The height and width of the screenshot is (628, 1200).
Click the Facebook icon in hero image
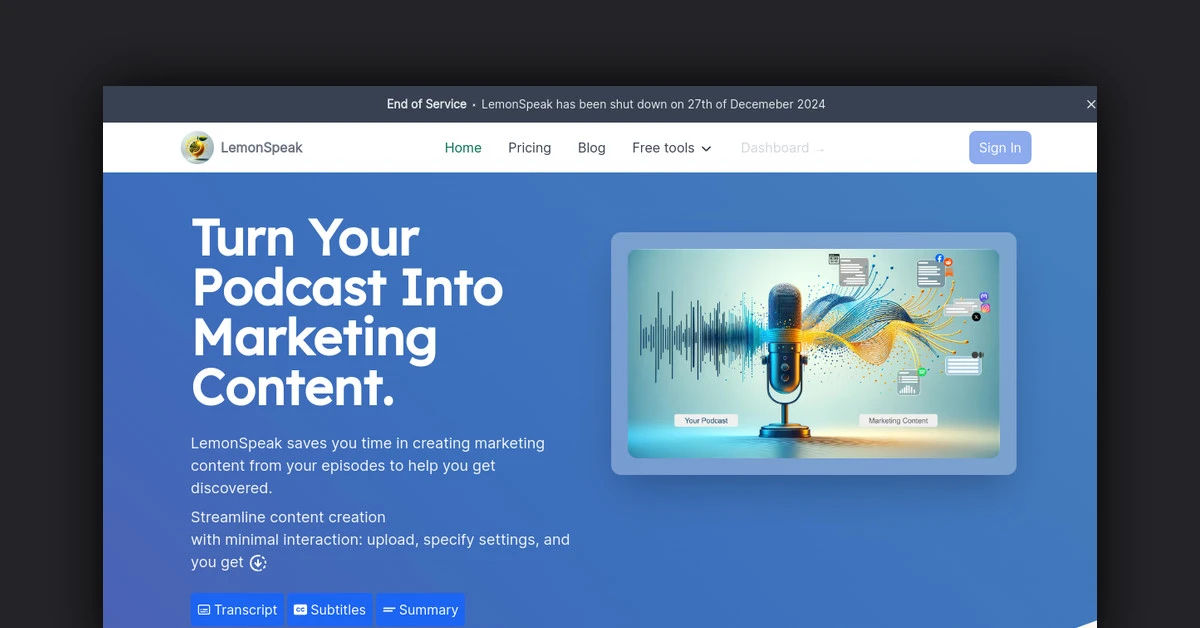(939, 259)
